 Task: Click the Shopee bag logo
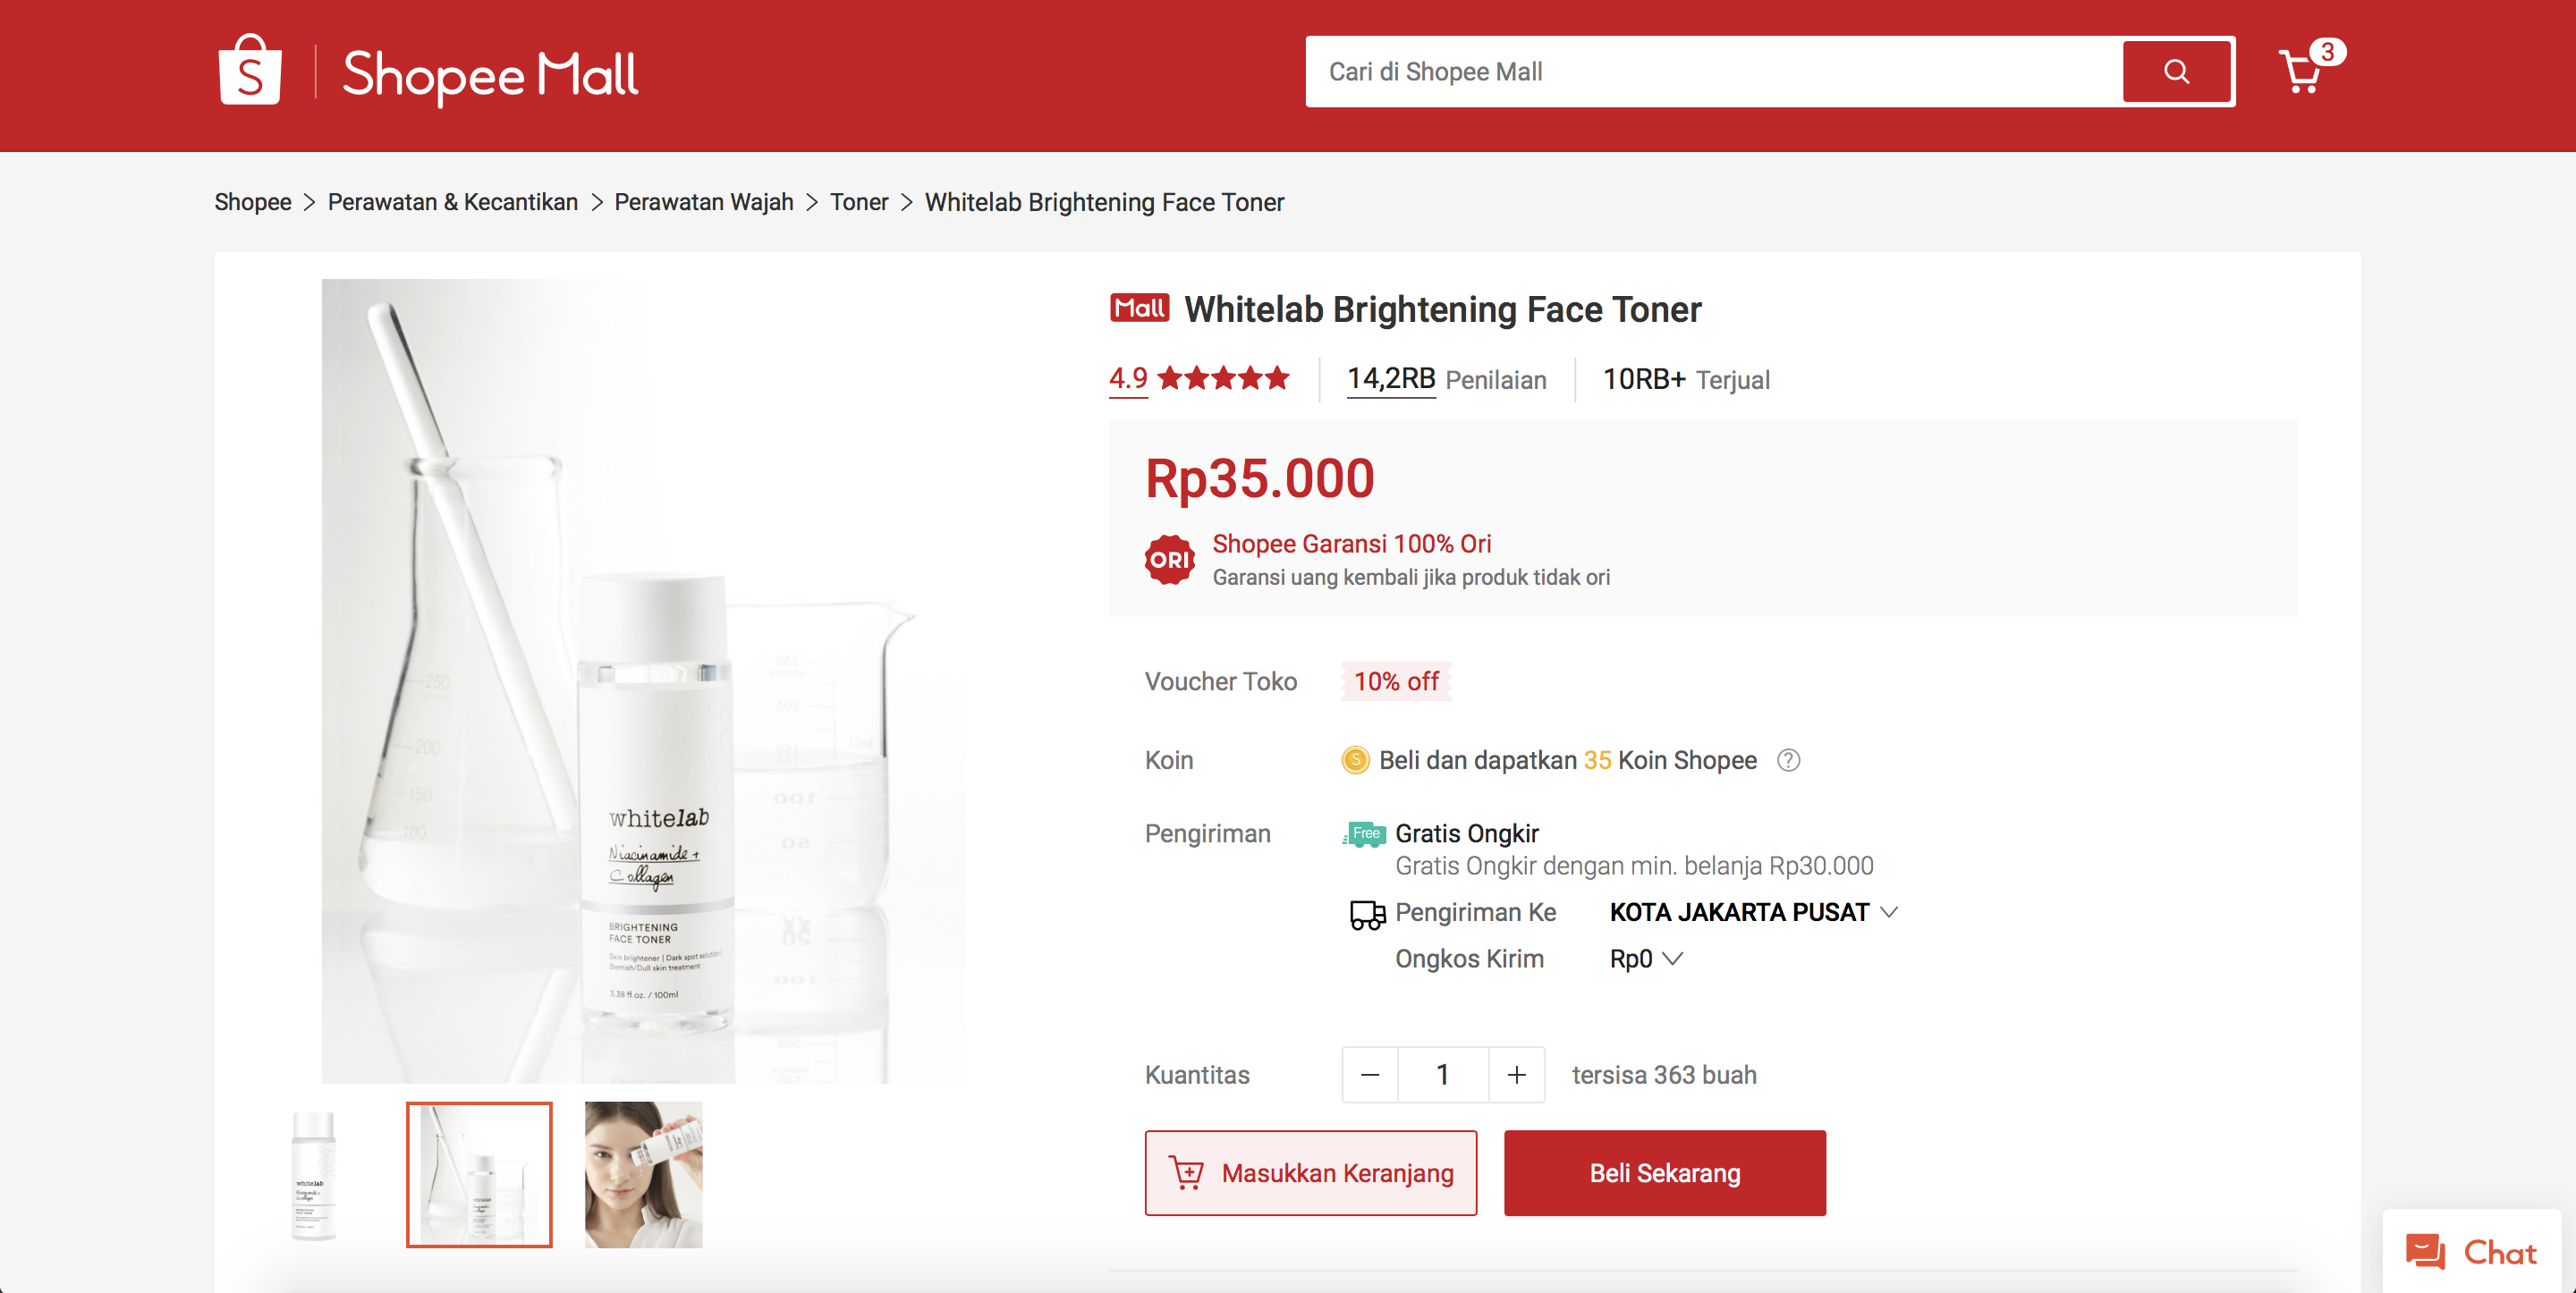pos(249,70)
